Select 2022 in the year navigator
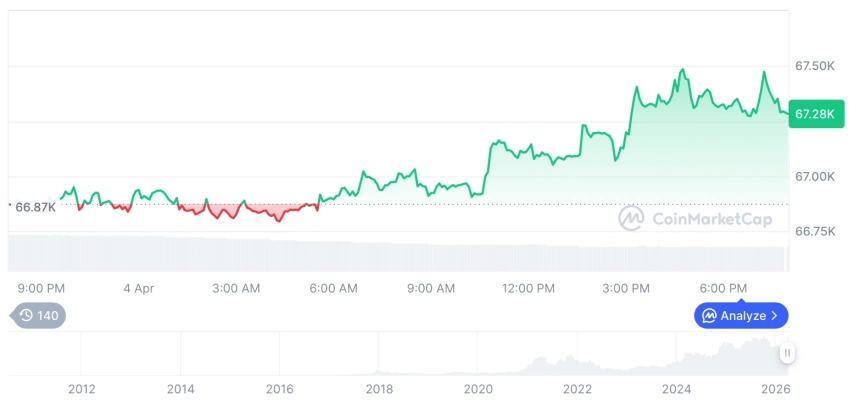Viewport: 860px width, 401px height. [x=578, y=389]
